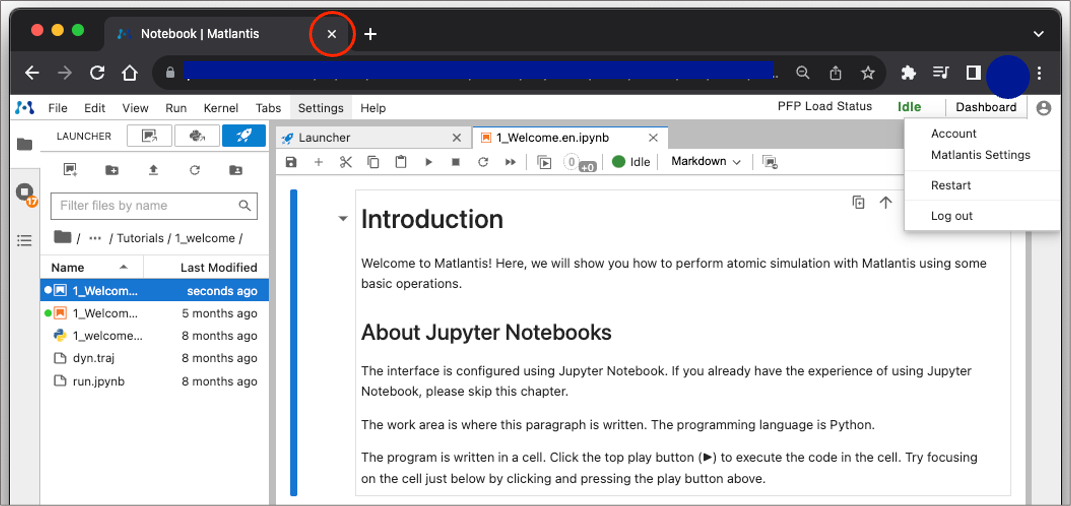Run the selected cell with play button
1071x506 pixels.
click(x=428, y=162)
